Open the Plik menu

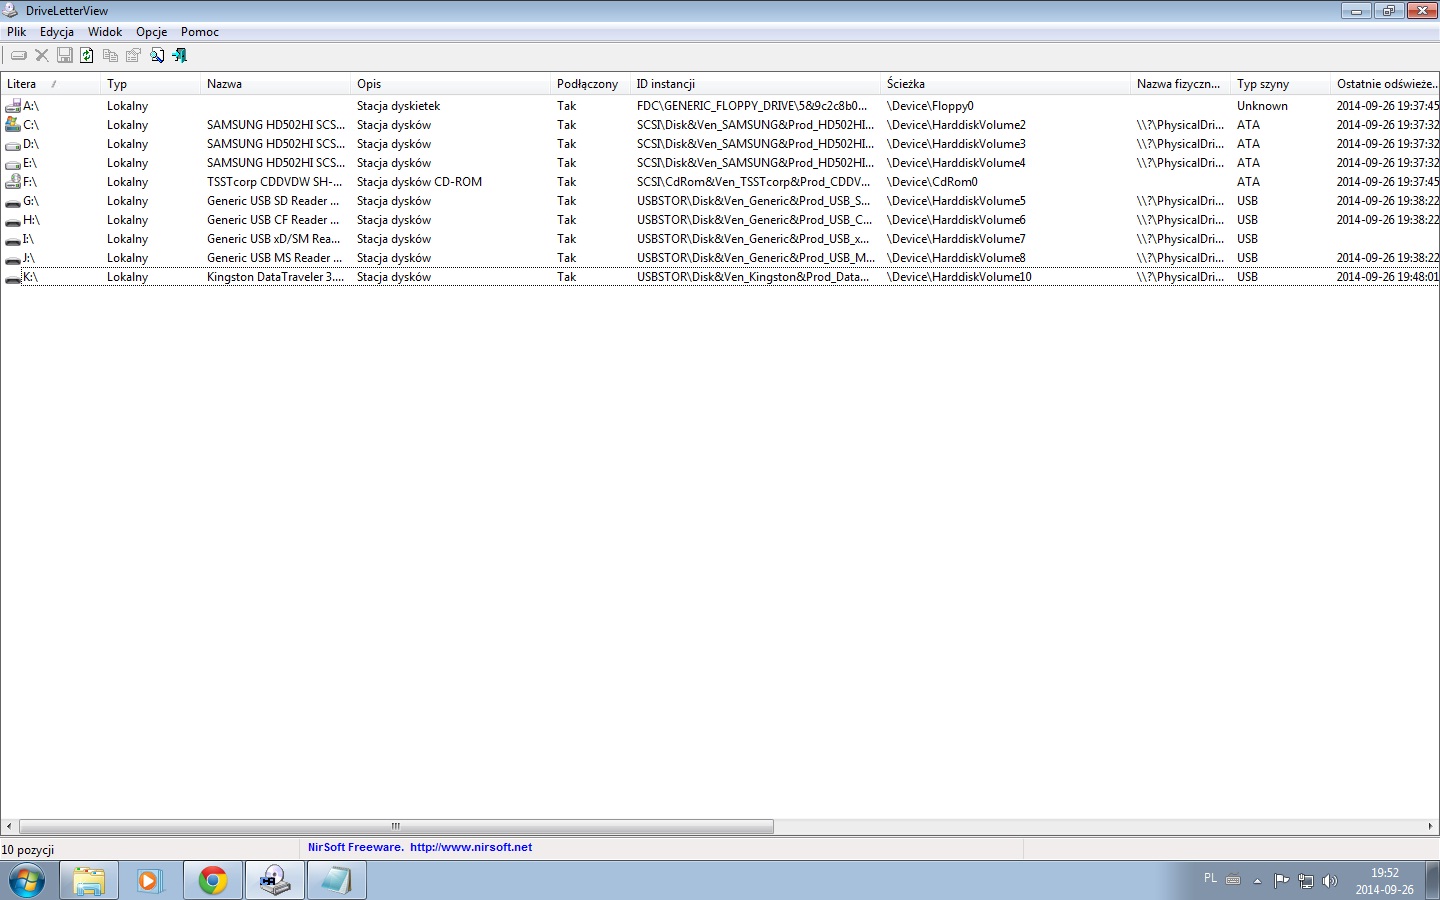[x=17, y=32]
